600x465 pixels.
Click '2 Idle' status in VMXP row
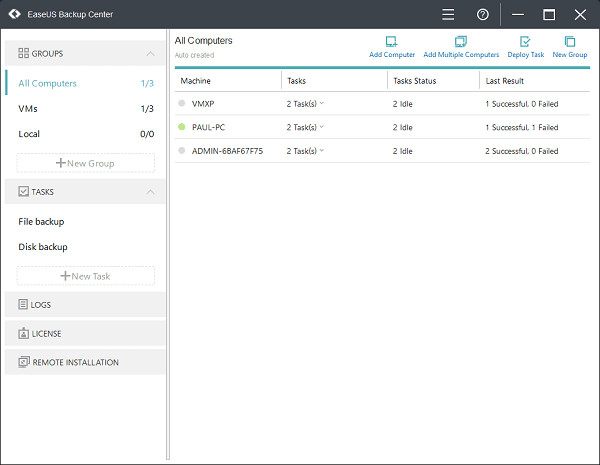tap(403, 104)
